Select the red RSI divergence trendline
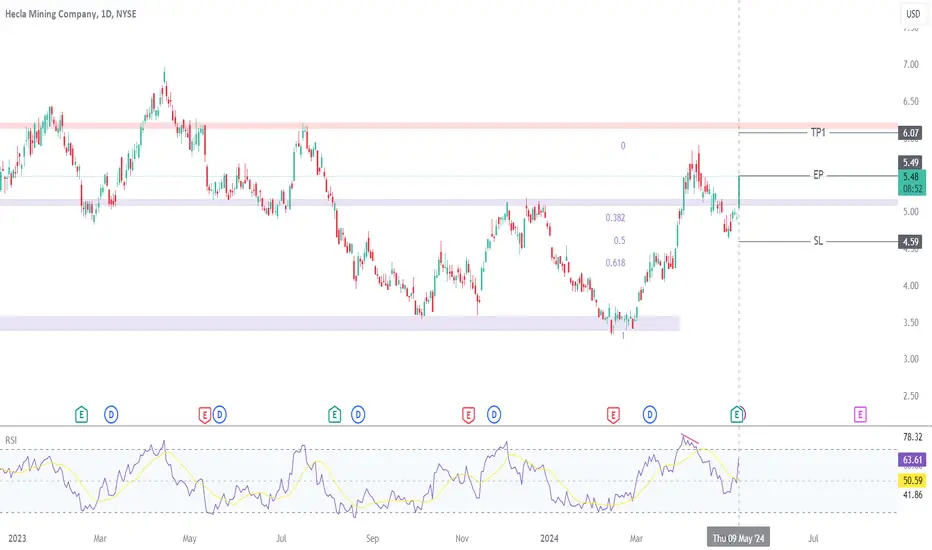Screen dimensions: 932x550 (690, 439)
